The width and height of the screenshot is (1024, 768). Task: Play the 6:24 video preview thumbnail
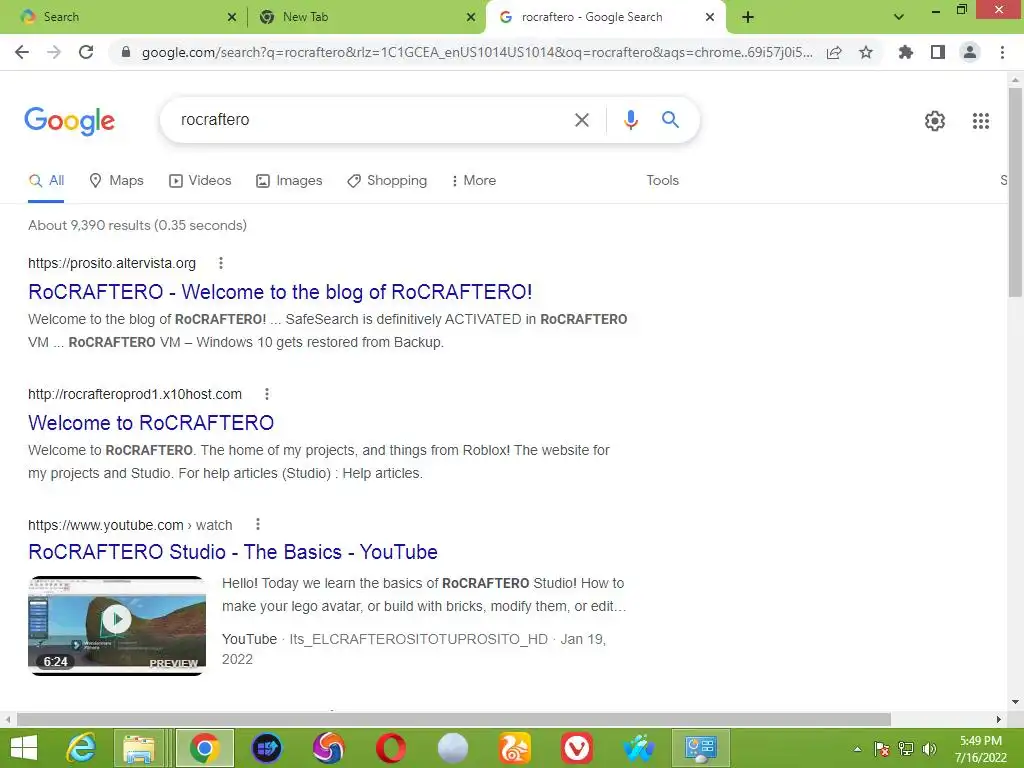[117, 626]
